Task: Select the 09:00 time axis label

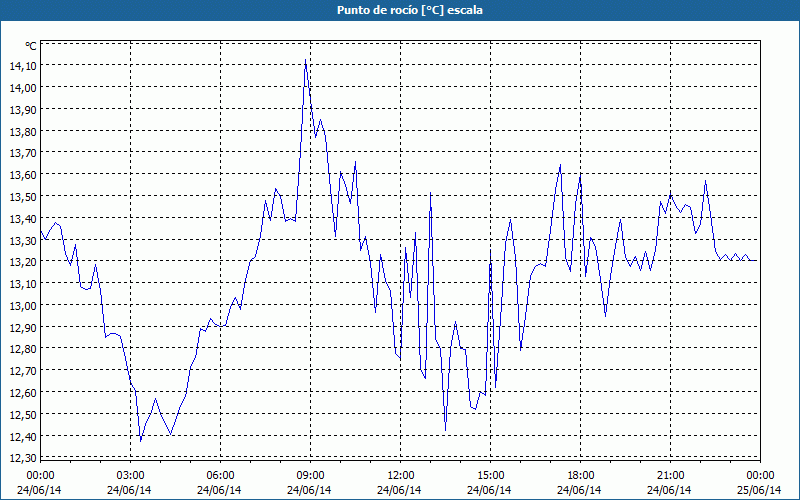Action: tap(310, 476)
